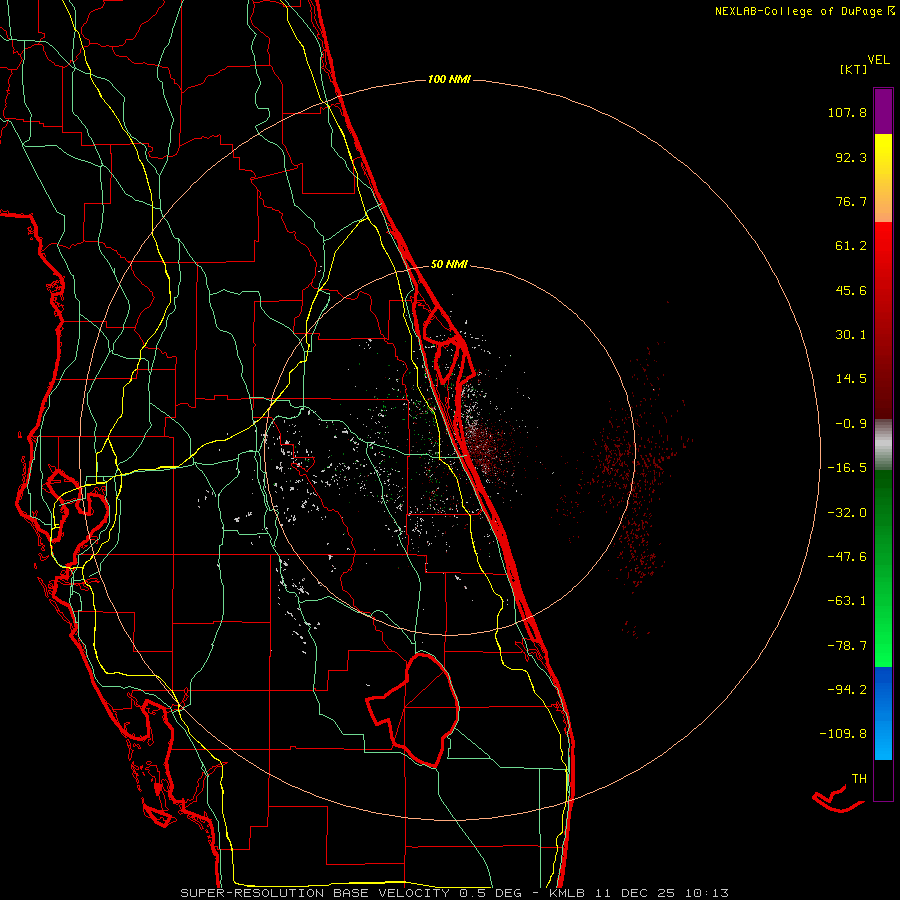Pick the purple segment of the velocity bar
This screenshot has width=900, height=900.
[883, 111]
